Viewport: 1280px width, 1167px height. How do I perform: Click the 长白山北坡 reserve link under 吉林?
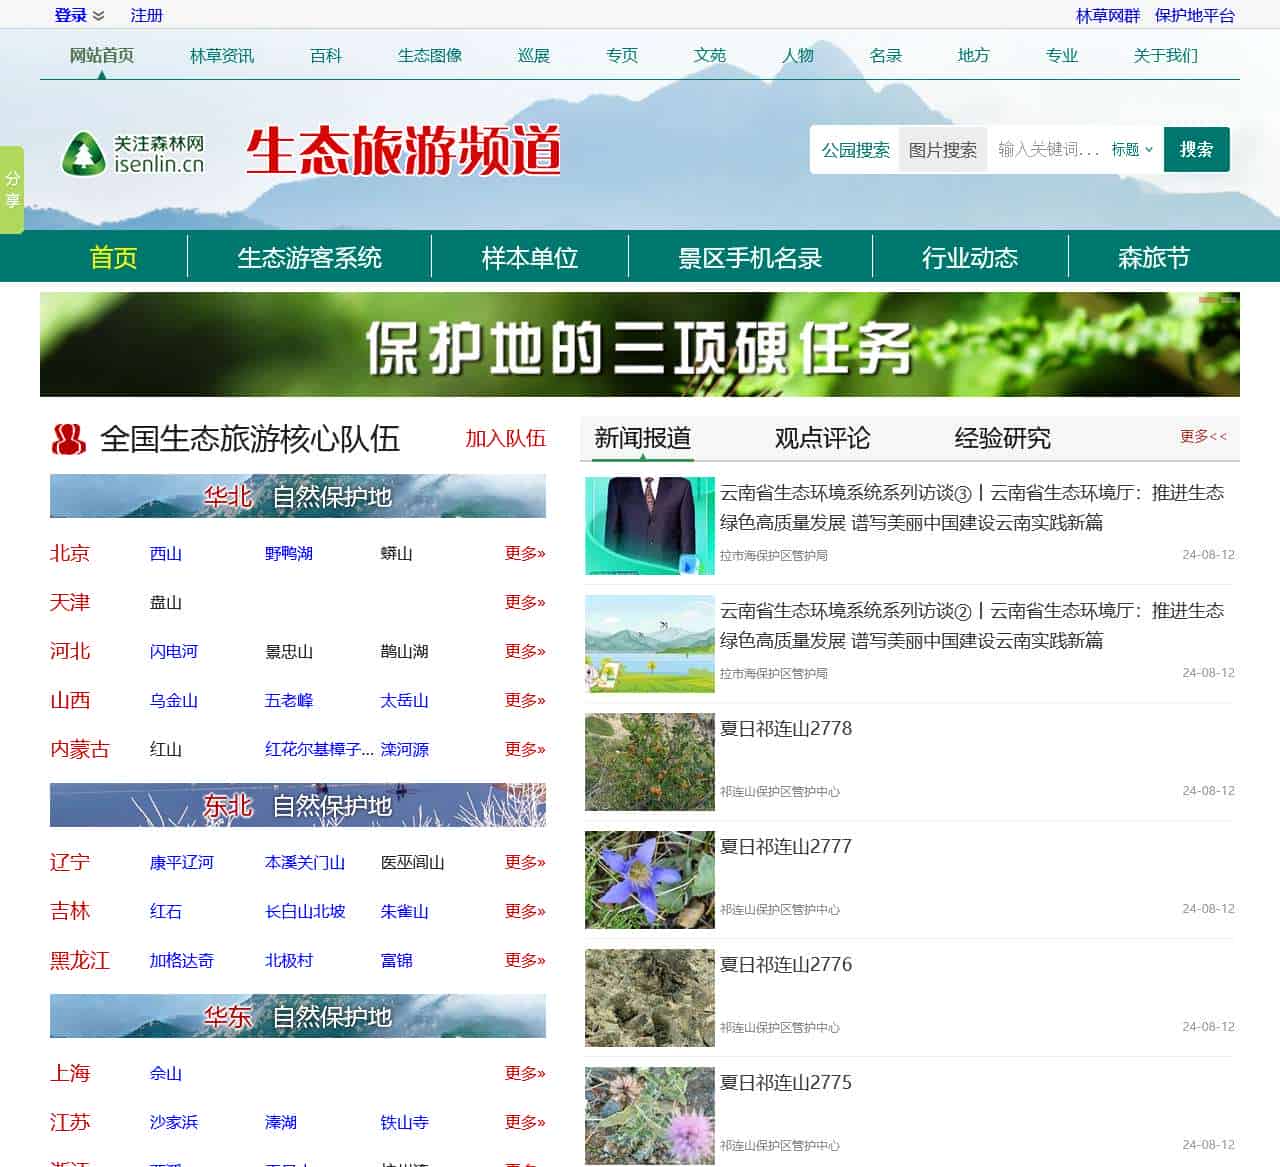click(306, 911)
